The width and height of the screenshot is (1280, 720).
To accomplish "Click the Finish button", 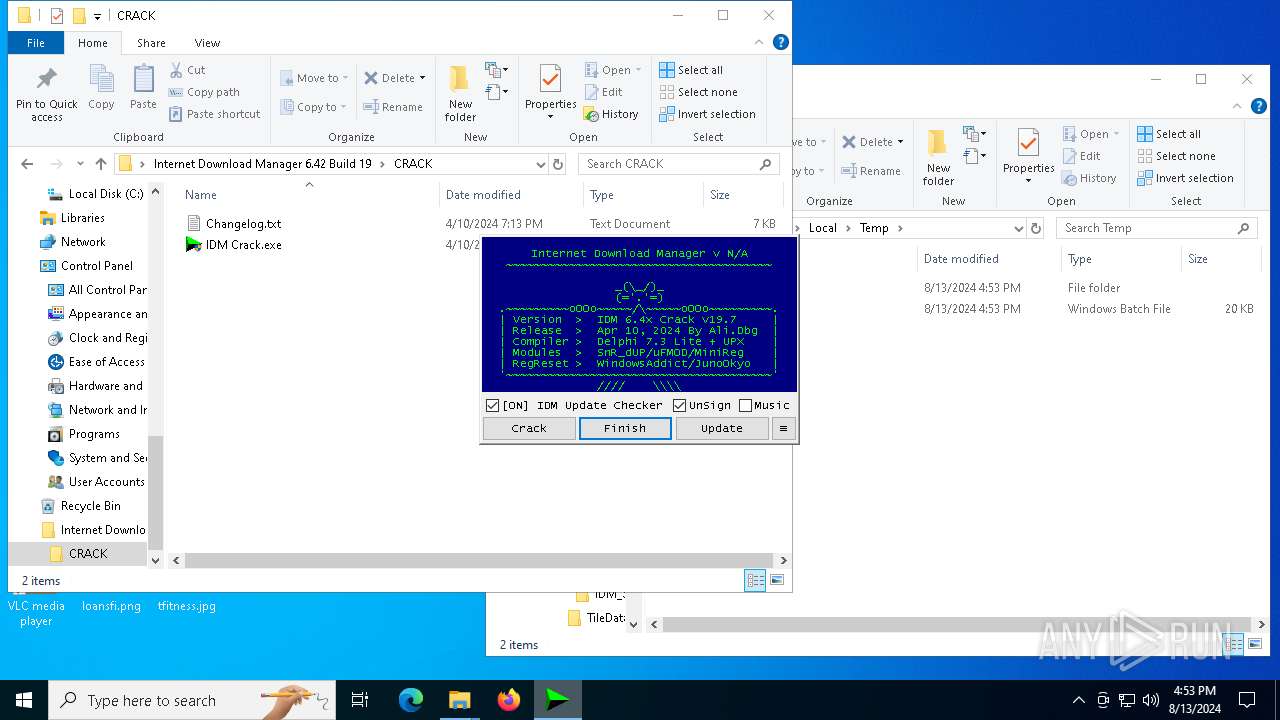I will coord(625,428).
